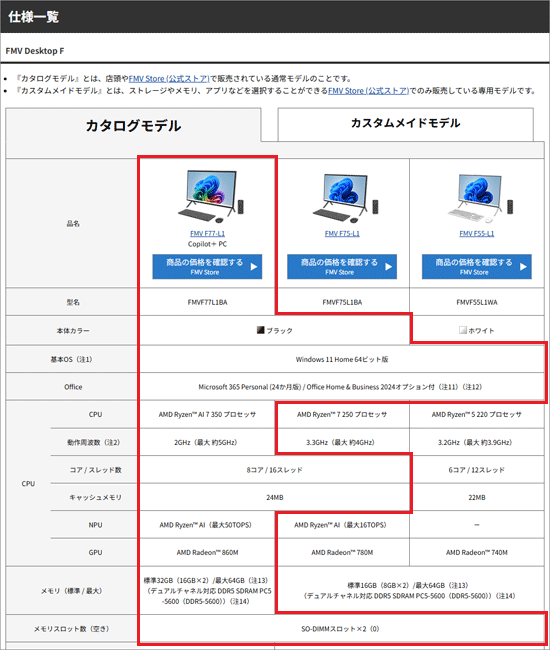Select model number FMVF55L1WA
This screenshot has height=650, width=550.
[x=477, y=302]
